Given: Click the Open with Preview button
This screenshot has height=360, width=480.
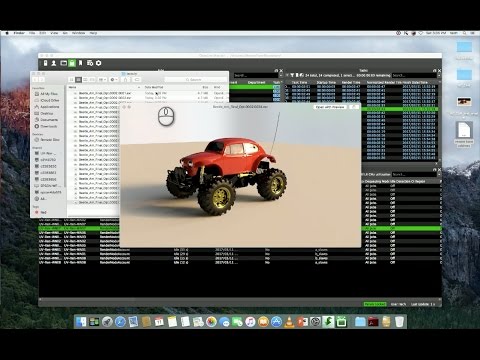Looking at the screenshot, I should point(330,107).
